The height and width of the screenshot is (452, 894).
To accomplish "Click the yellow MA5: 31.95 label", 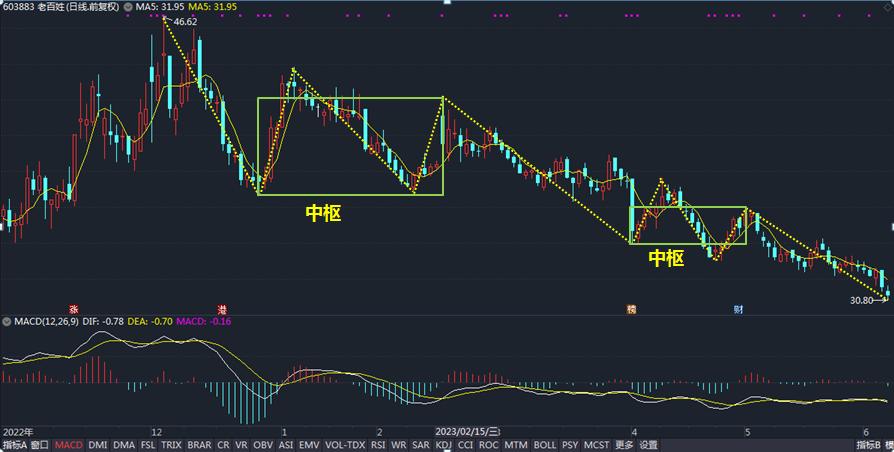I will (x=213, y=7).
